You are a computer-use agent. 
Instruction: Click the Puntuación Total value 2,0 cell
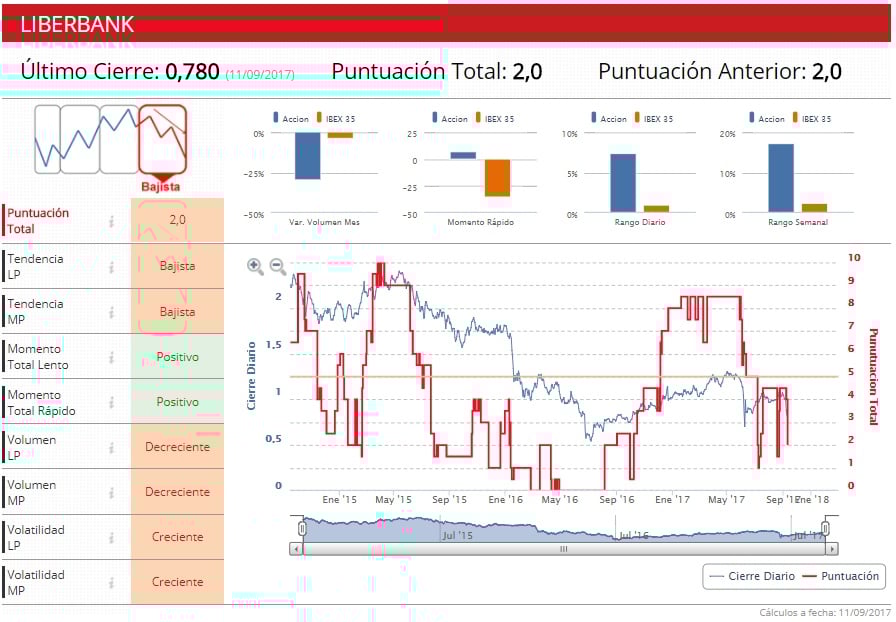(x=177, y=220)
